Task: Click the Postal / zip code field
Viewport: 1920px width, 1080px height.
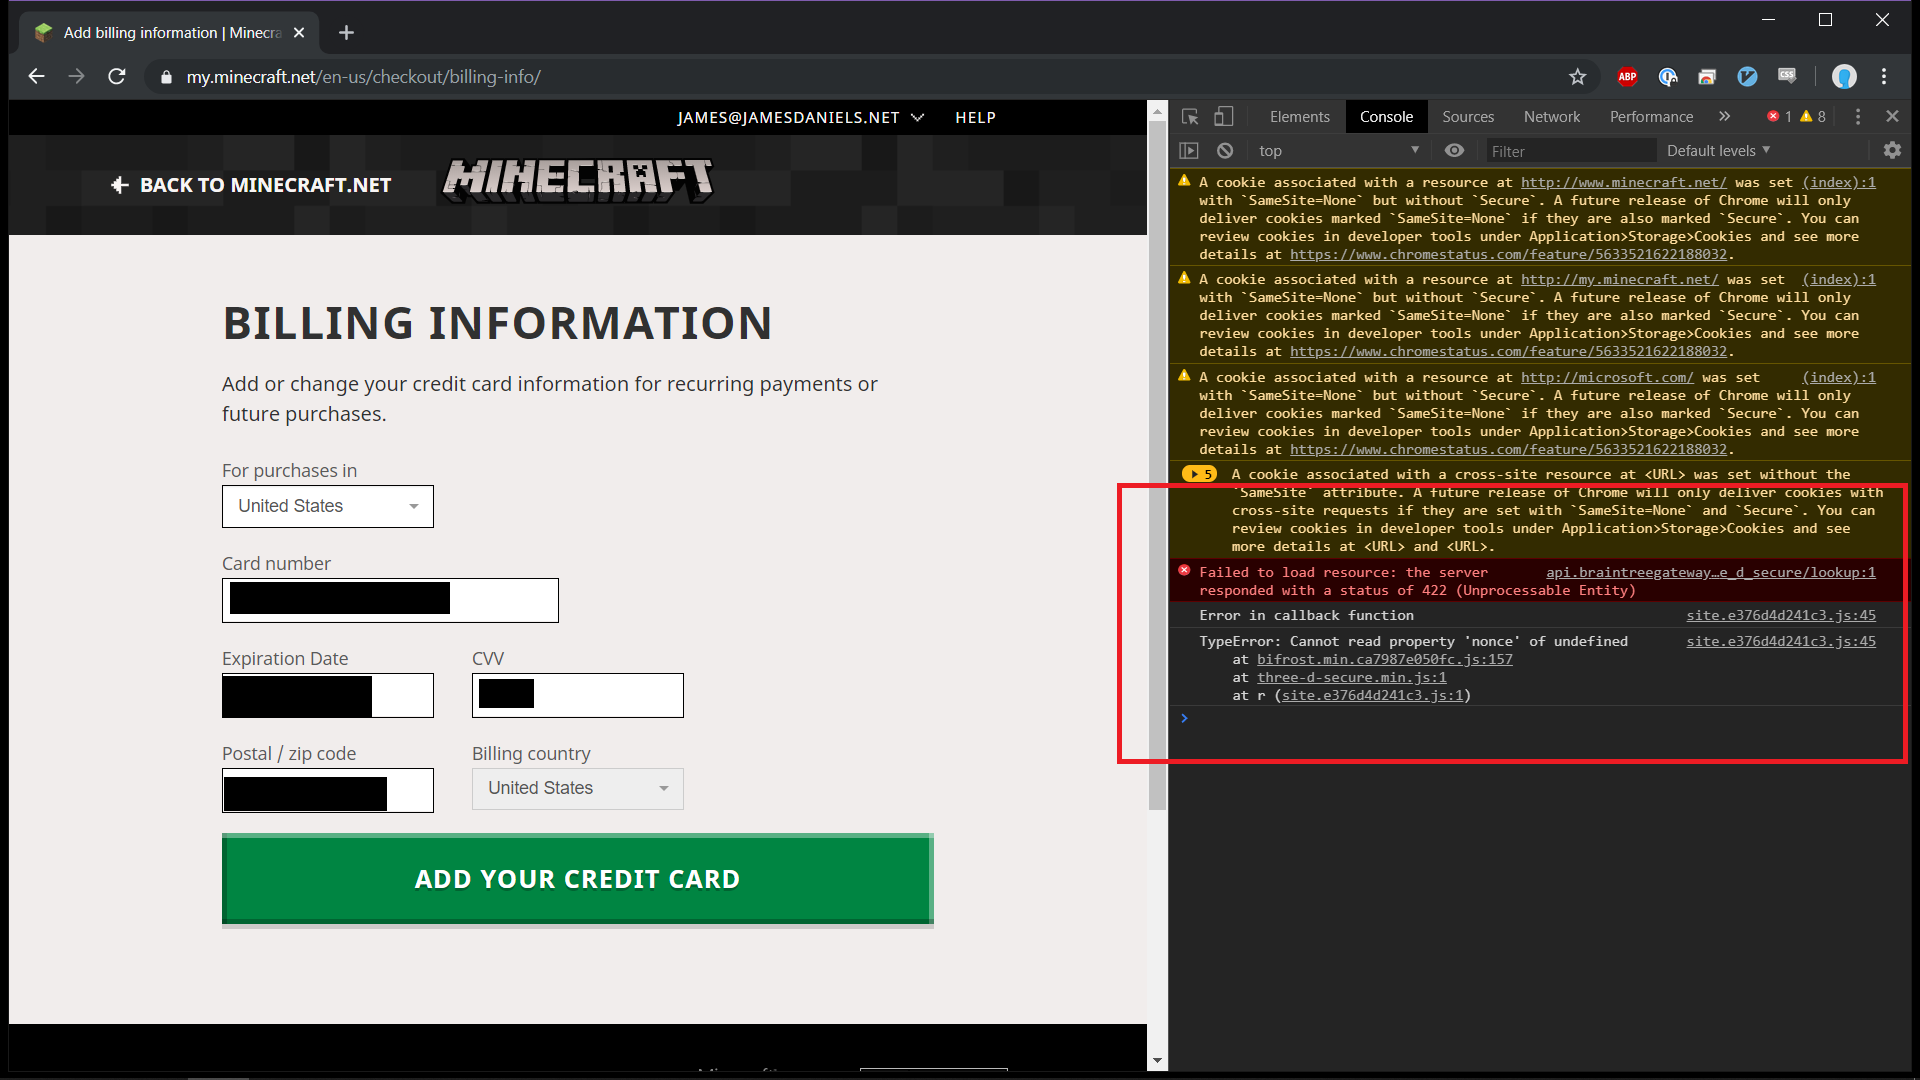Action: point(328,790)
